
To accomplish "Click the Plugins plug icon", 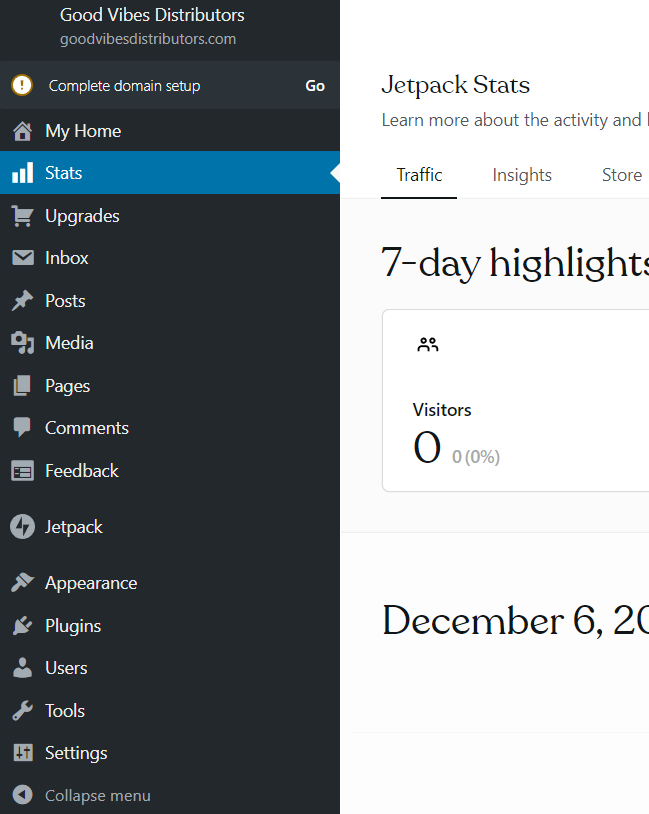I will 22,626.
